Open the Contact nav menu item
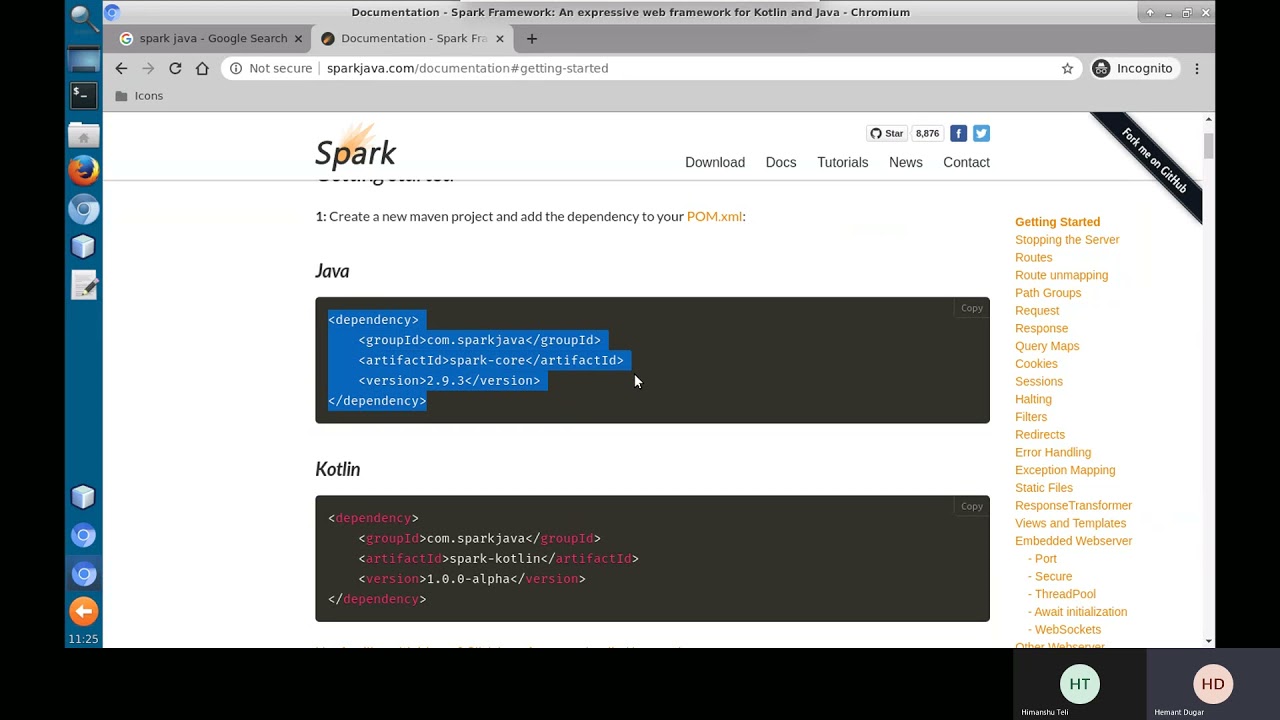1280x720 pixels. [966, 162]
